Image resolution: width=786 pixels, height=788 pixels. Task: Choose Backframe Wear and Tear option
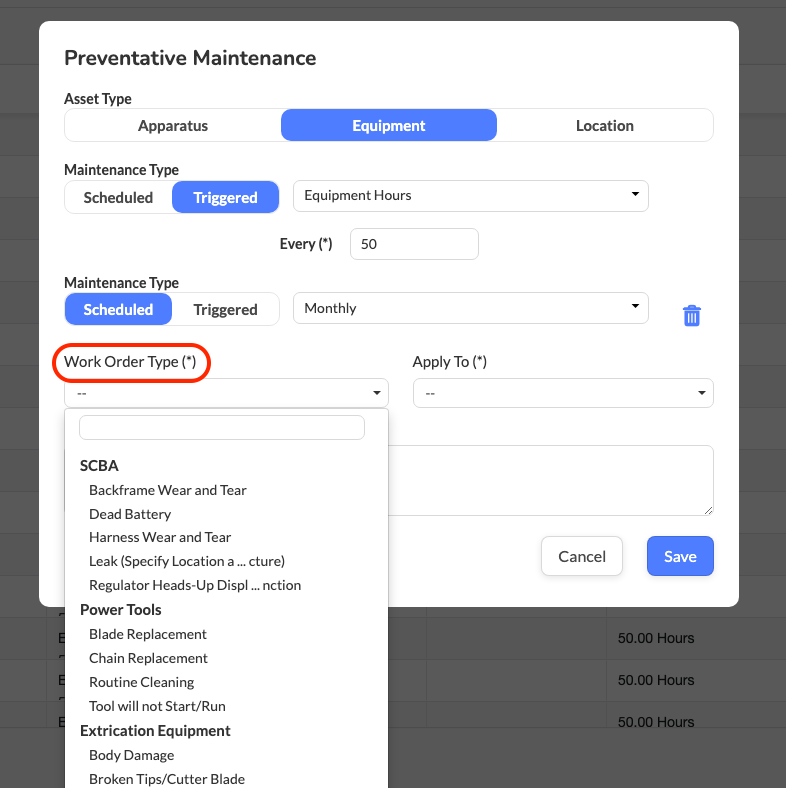click(167, 490)
